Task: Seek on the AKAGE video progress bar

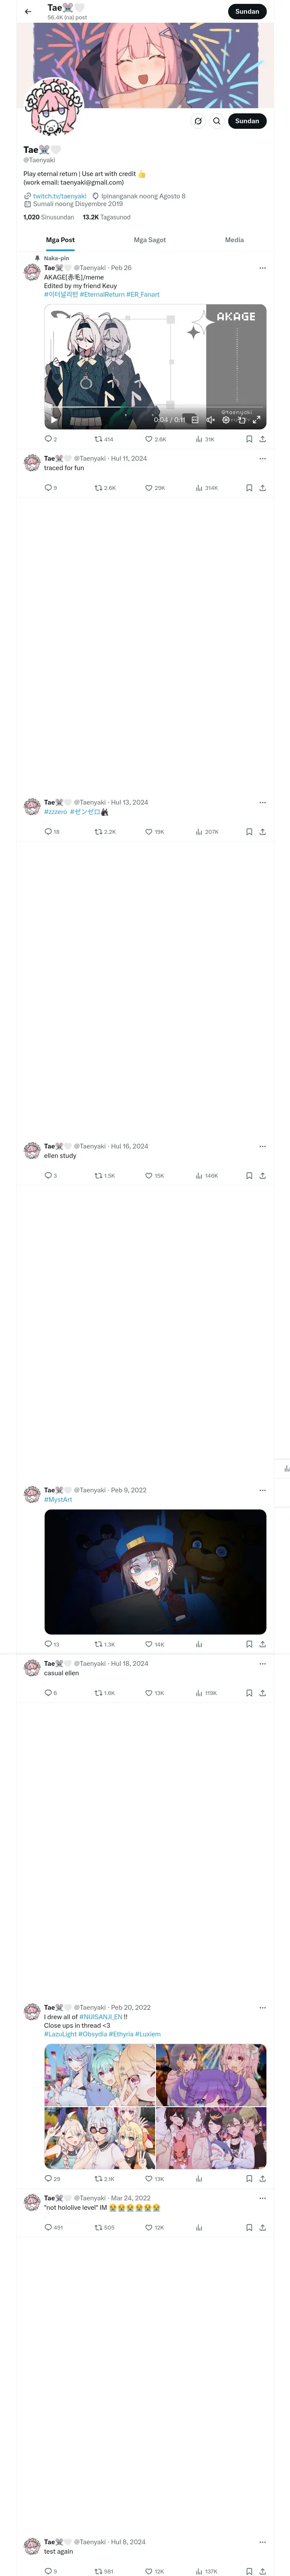Action: (x=155, y=408)
